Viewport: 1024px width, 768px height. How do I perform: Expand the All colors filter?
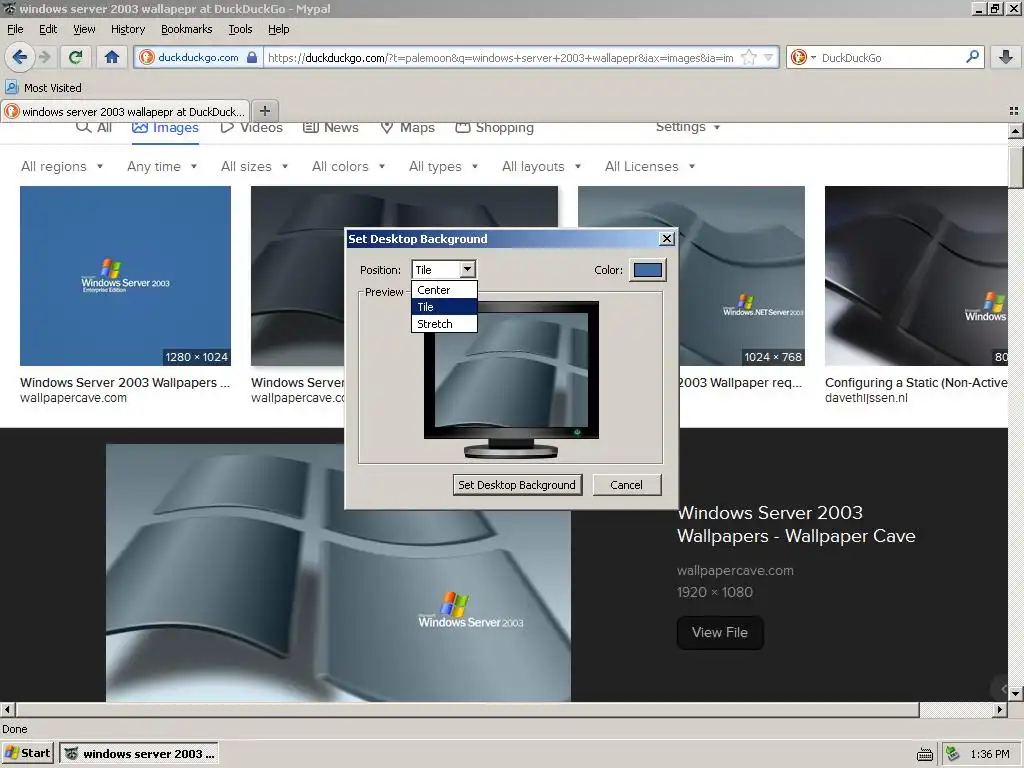point(349,167)
